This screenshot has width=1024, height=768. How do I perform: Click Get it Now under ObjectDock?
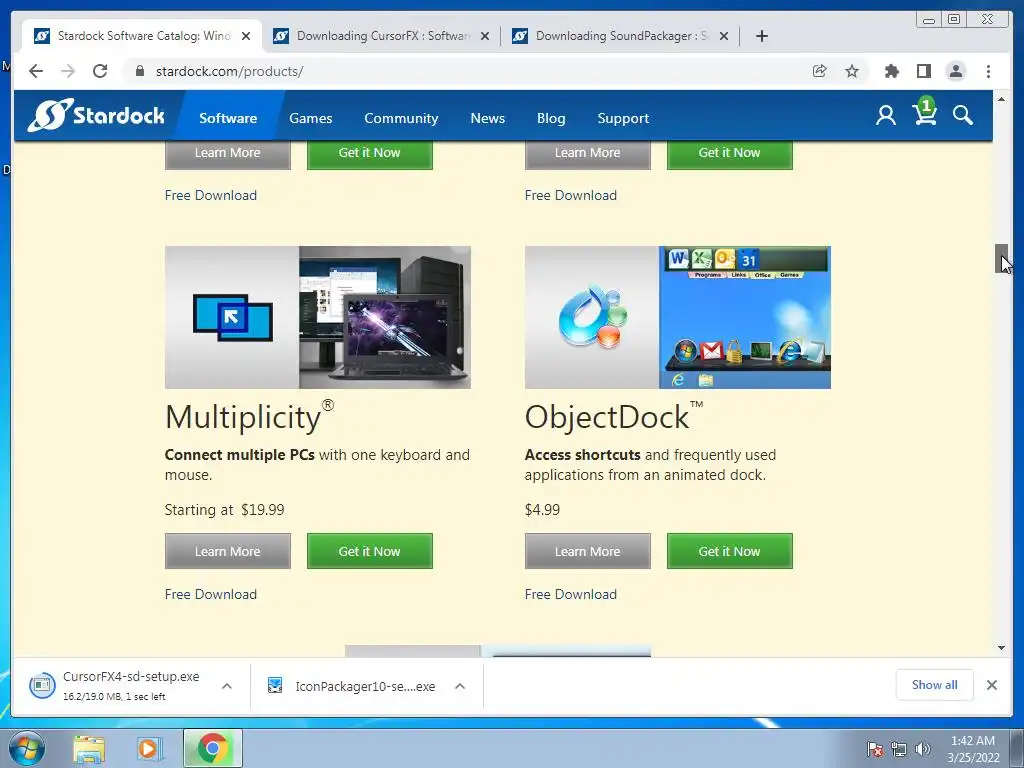click(729, 551)
